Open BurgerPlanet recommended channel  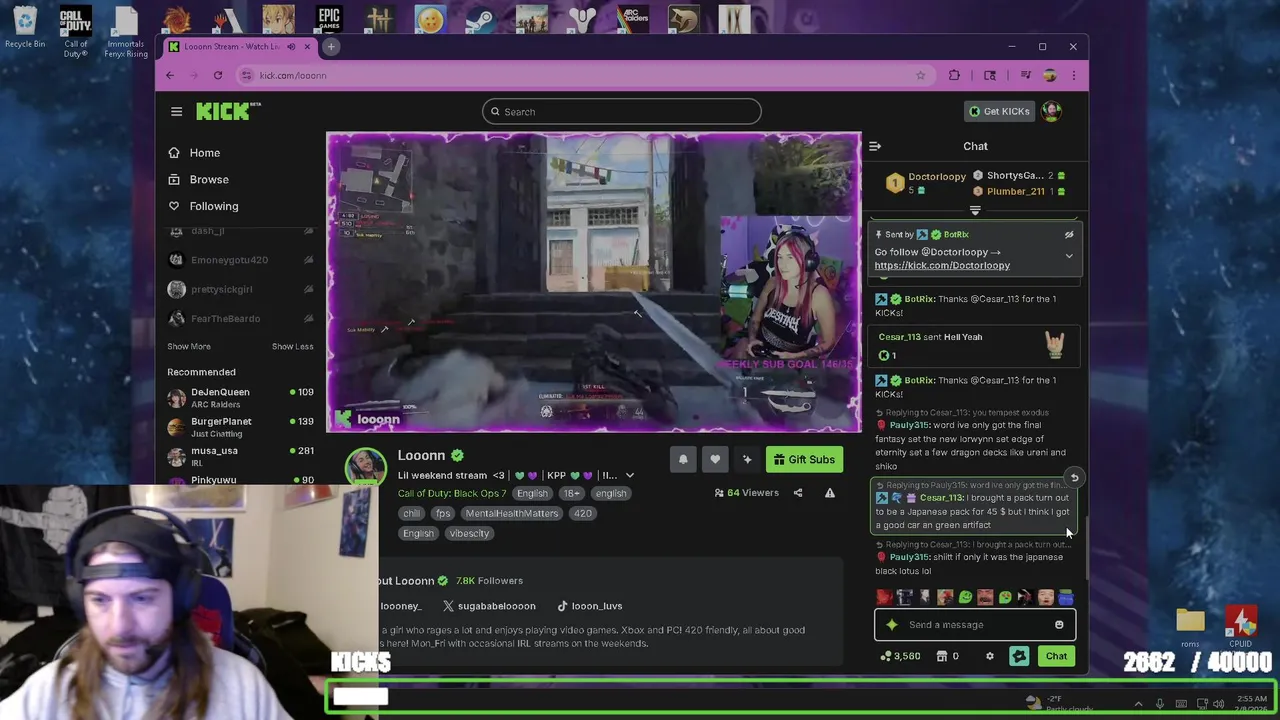pyautogui.click(x=240, y=427)
